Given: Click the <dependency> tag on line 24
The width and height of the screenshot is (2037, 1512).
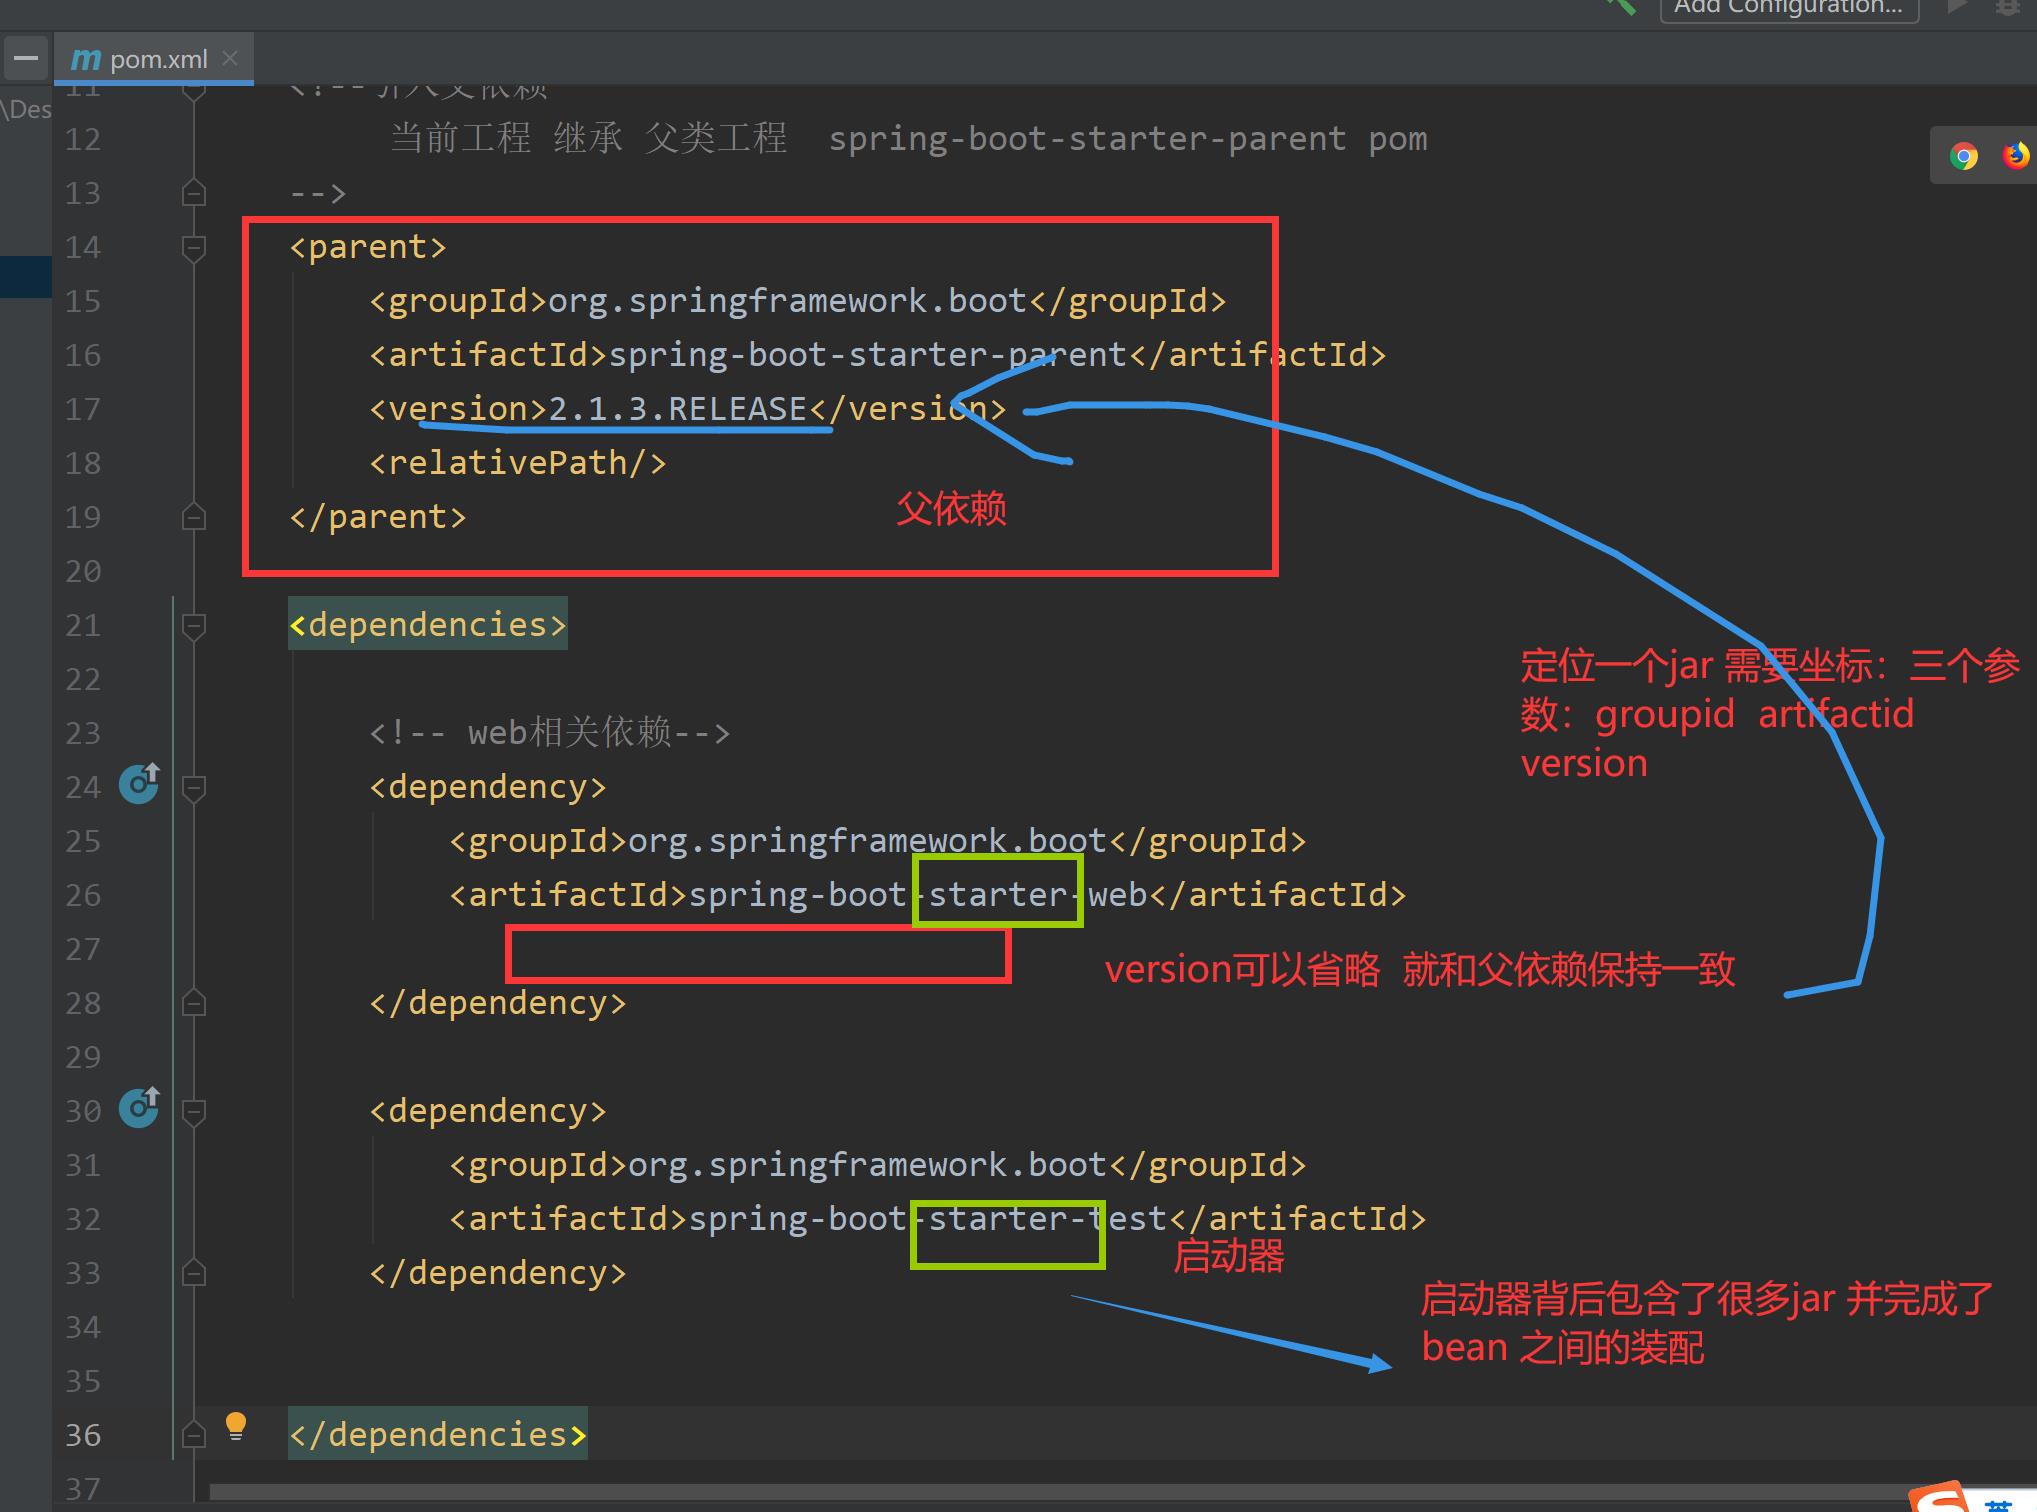Looking at the screenshot, I should click(x=488, y=787).
